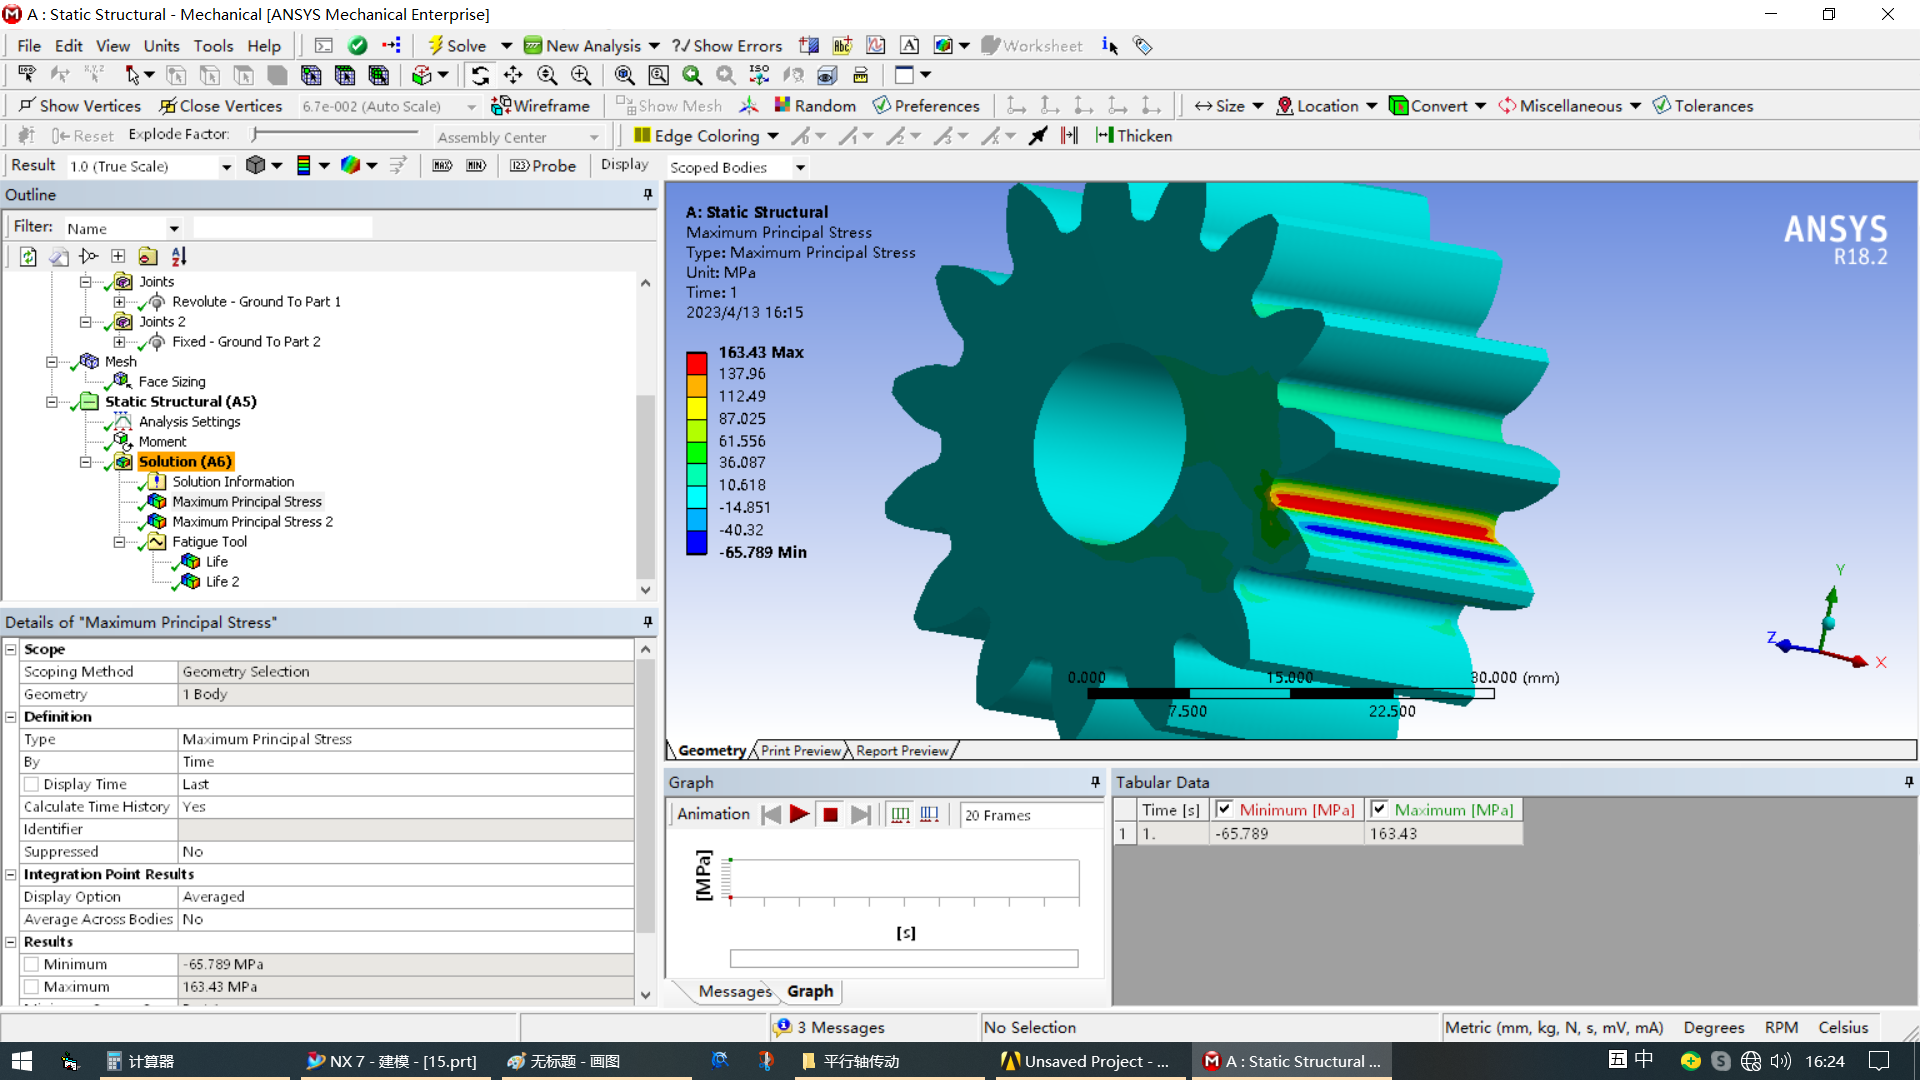The image size is (1920, 1080).
Task: Click the Explode Factor slider
Action: click(335, 134)
